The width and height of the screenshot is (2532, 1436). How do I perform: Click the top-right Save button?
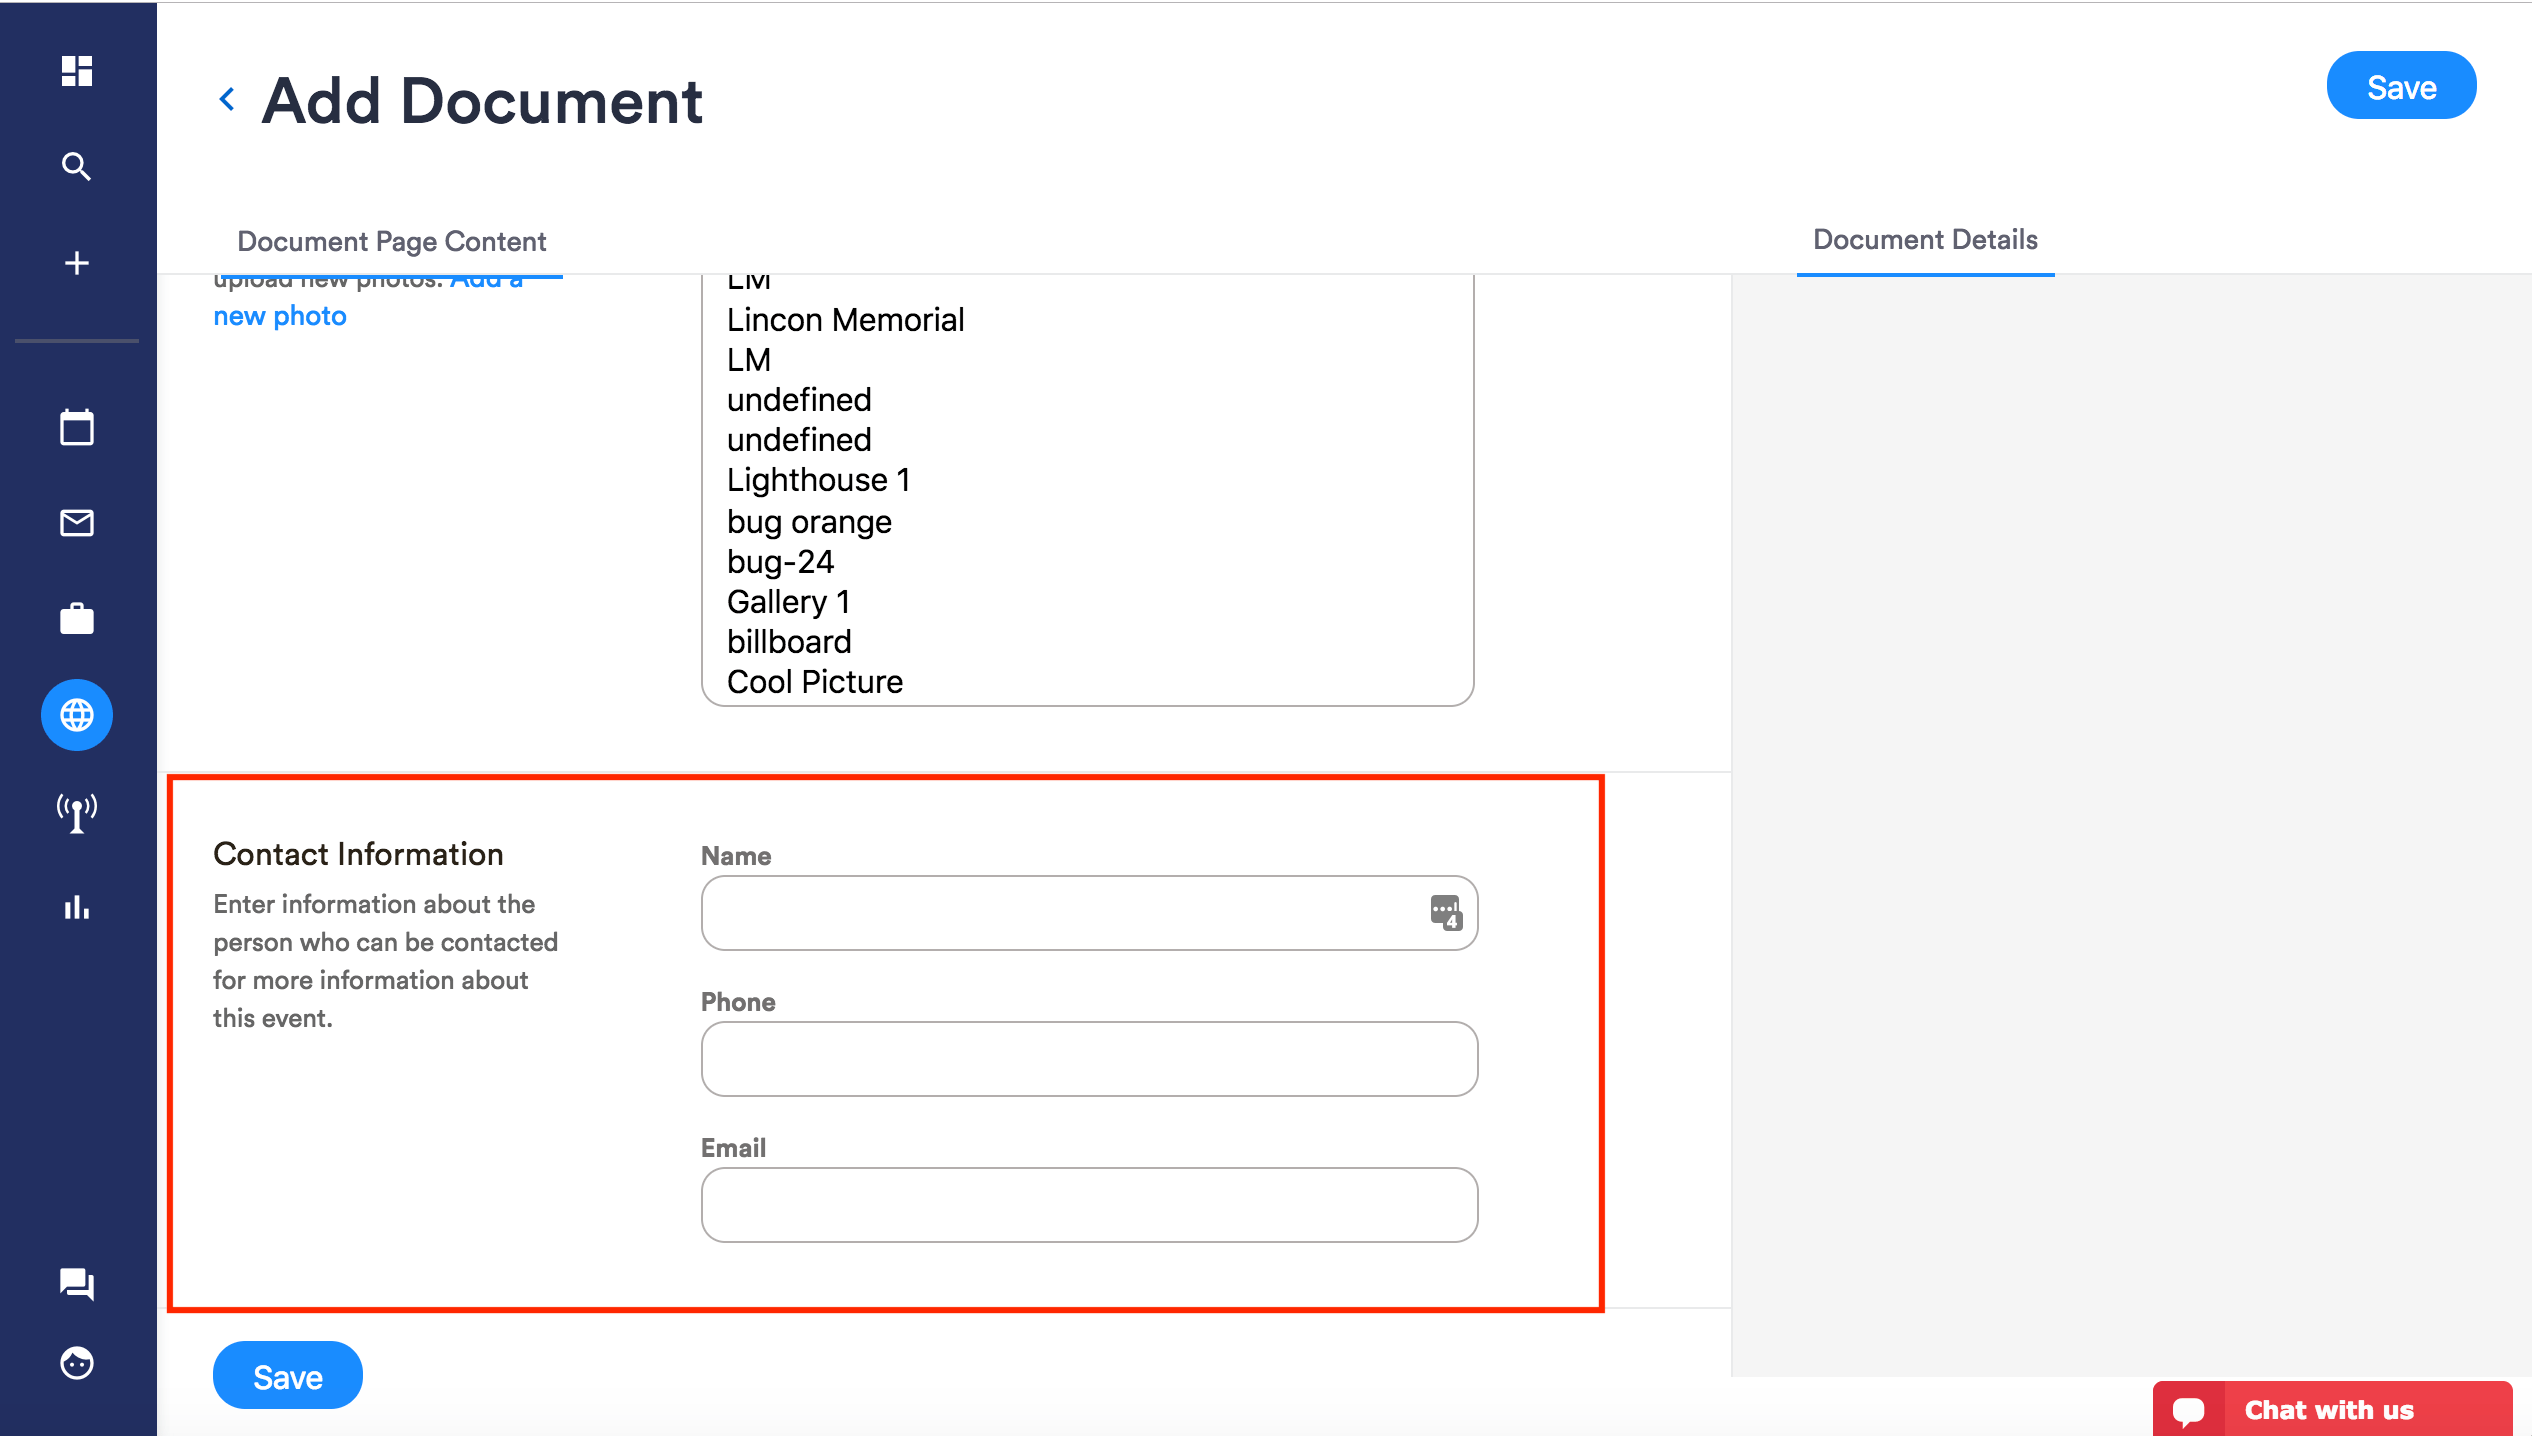[2400, 87]
